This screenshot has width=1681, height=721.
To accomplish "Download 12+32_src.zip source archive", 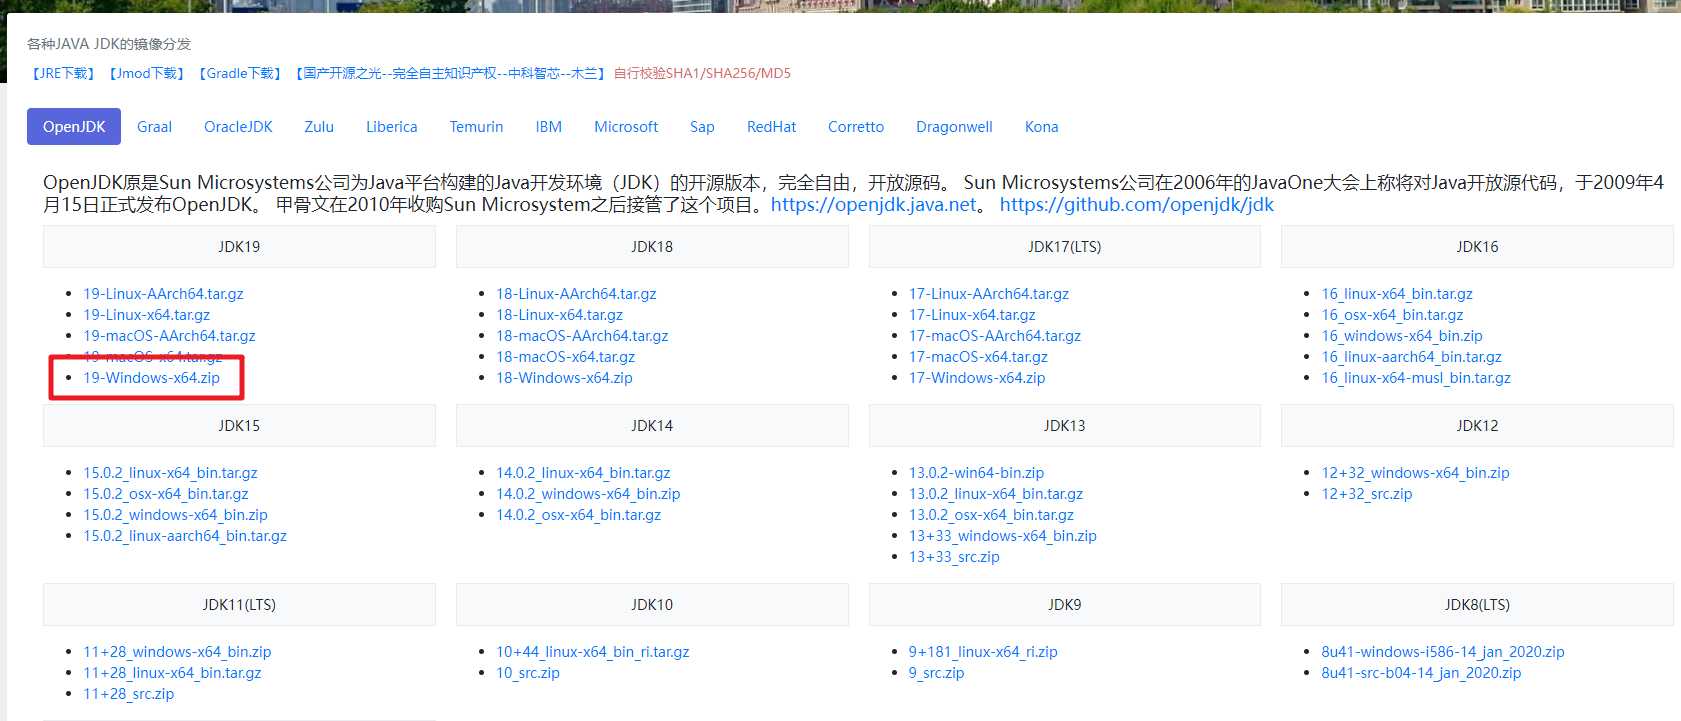I will (1367, 494).
